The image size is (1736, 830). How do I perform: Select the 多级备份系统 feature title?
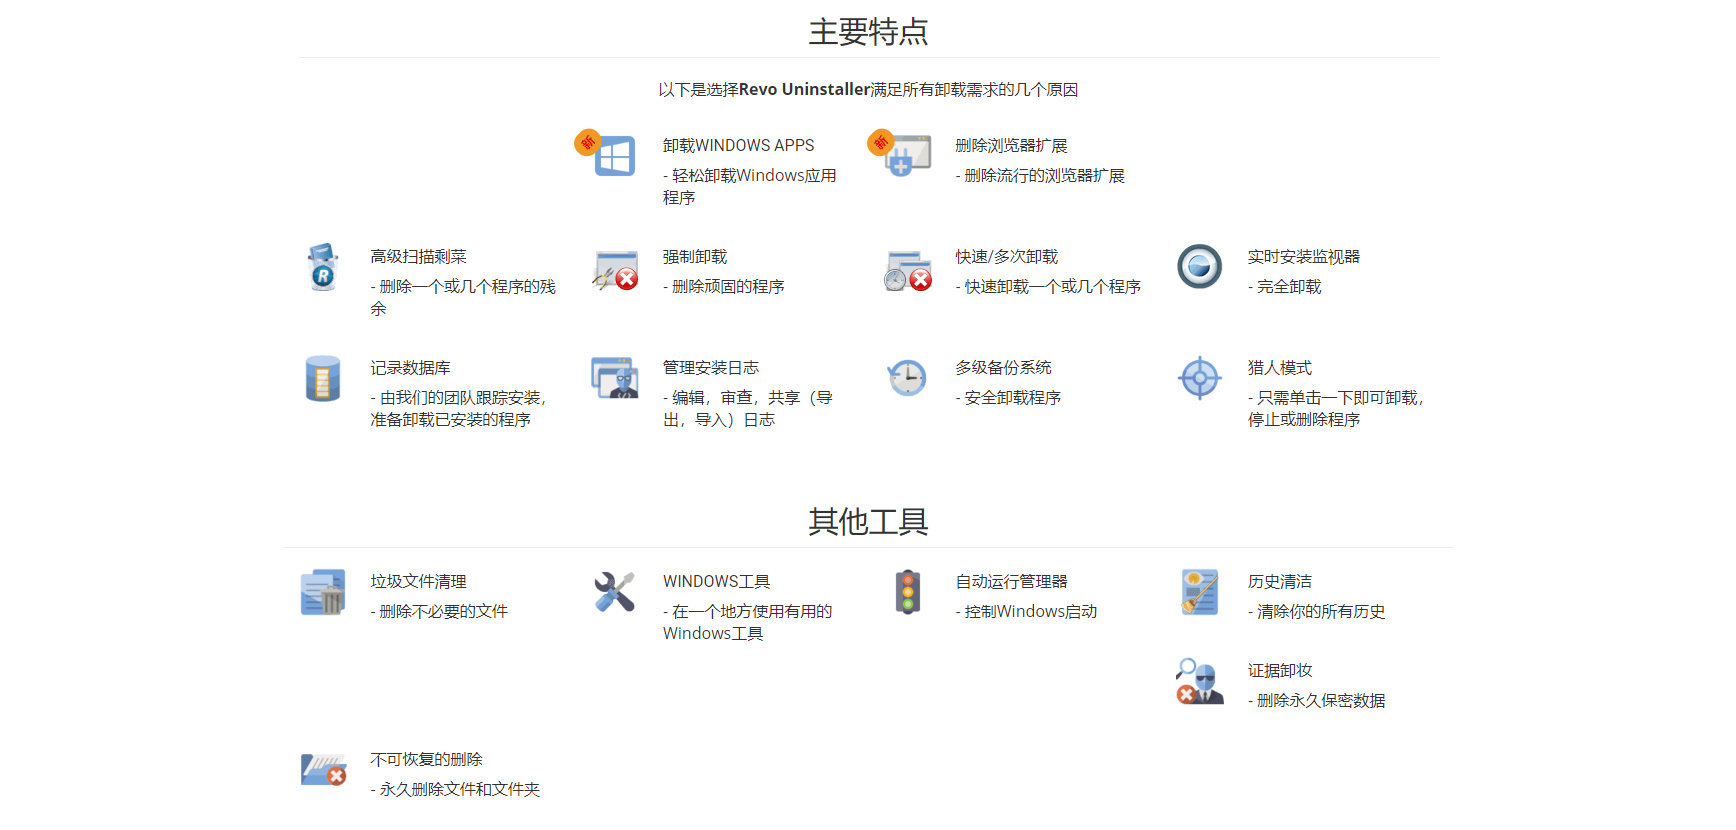coord(1003,368)
